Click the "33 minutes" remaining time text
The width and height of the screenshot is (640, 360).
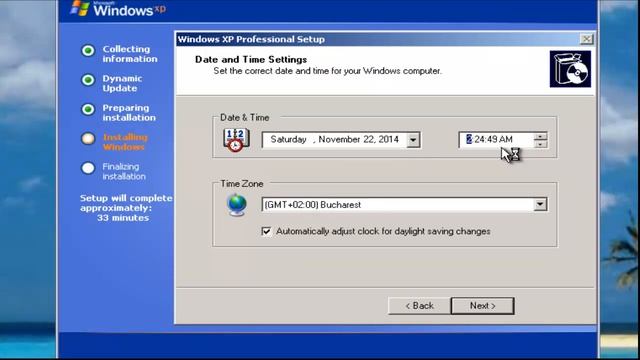123,218
